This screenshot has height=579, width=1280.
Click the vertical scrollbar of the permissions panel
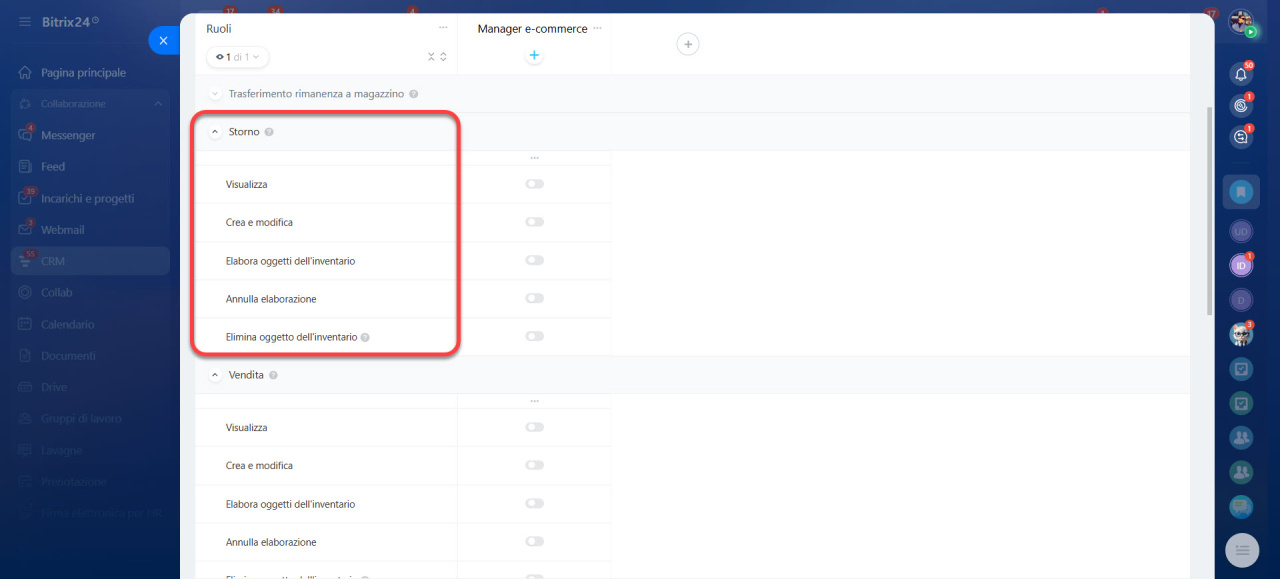tap(1210, 210)
